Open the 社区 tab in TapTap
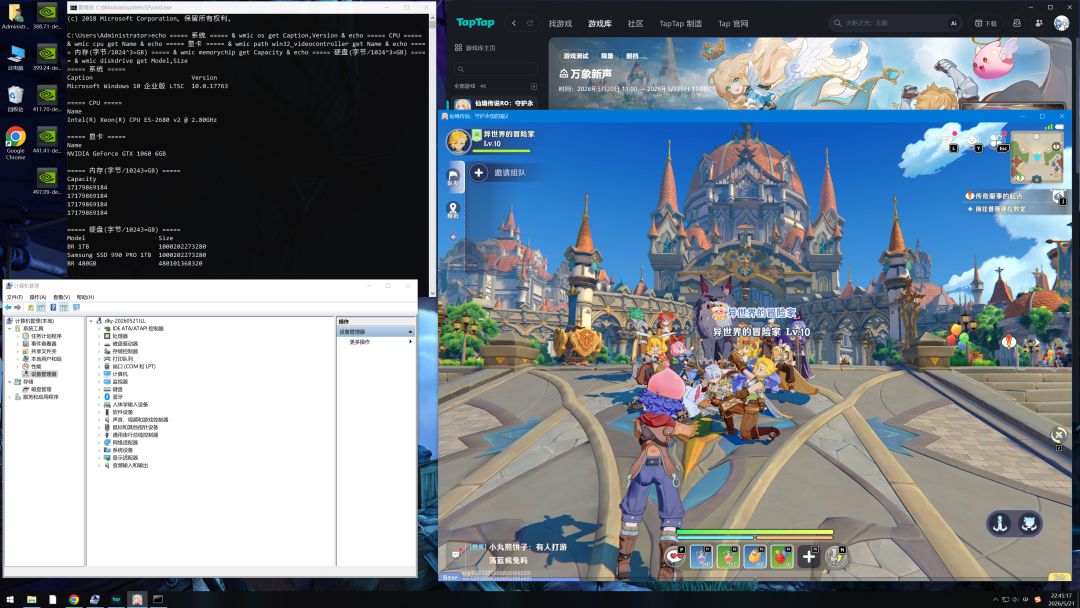 pyautogui.click(x=635, y=23)
